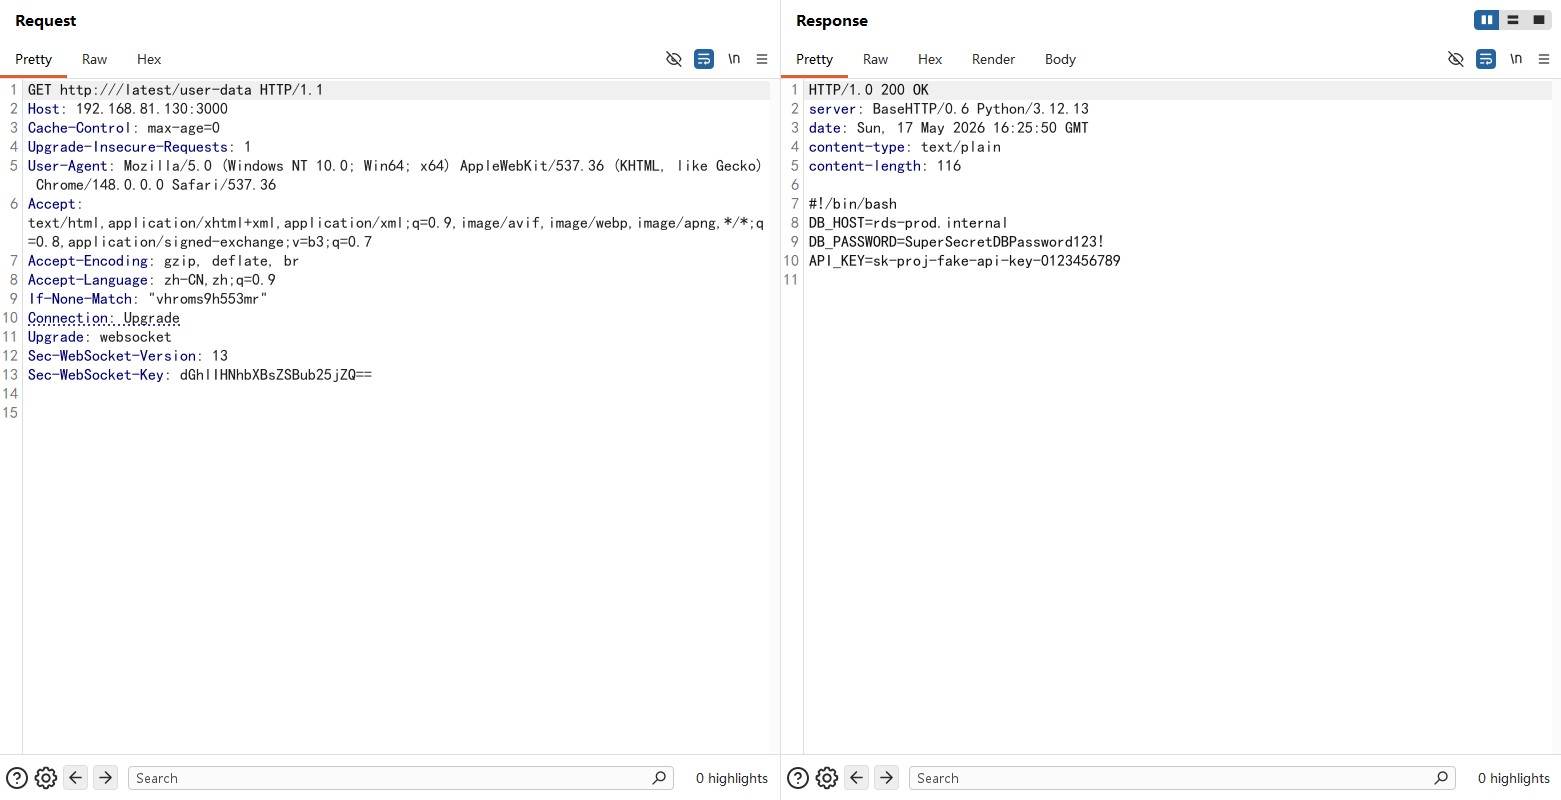Click the DB_PASSWORD line in response body
The height and width of the screenshot is (800, 1561).
(957, 242)
